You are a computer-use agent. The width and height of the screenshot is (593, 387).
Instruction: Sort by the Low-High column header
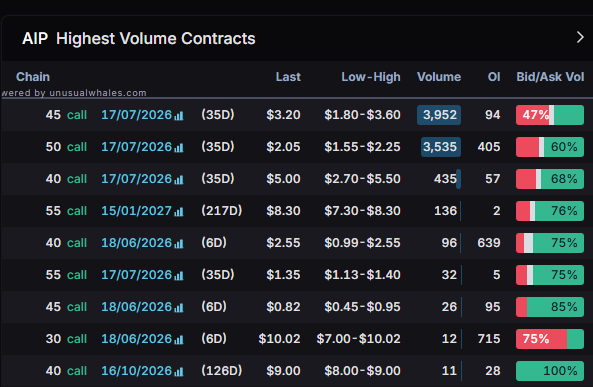click(371, 77)
